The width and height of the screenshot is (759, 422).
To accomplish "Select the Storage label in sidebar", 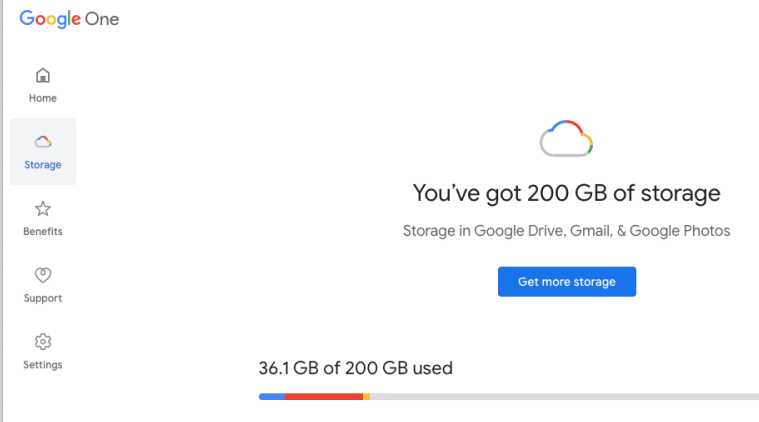I will tap(43, 165).
